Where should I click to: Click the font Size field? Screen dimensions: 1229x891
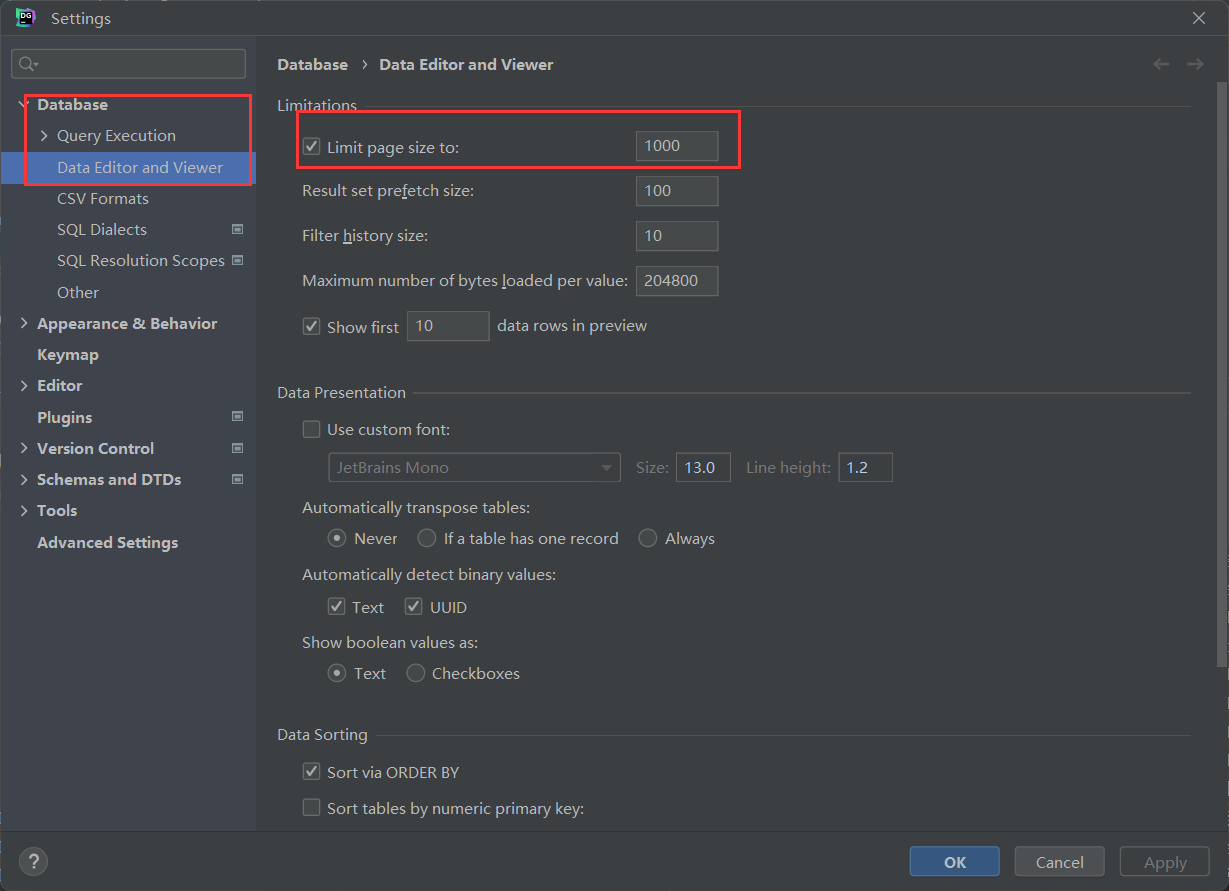point(705,467)
